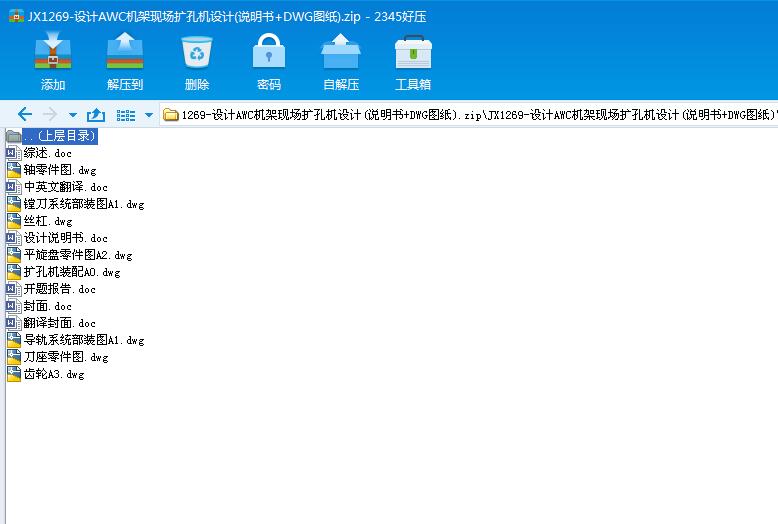Select the file 翻译封面.doc
This screenshot has height=524, width=778.
pos(60,323)
